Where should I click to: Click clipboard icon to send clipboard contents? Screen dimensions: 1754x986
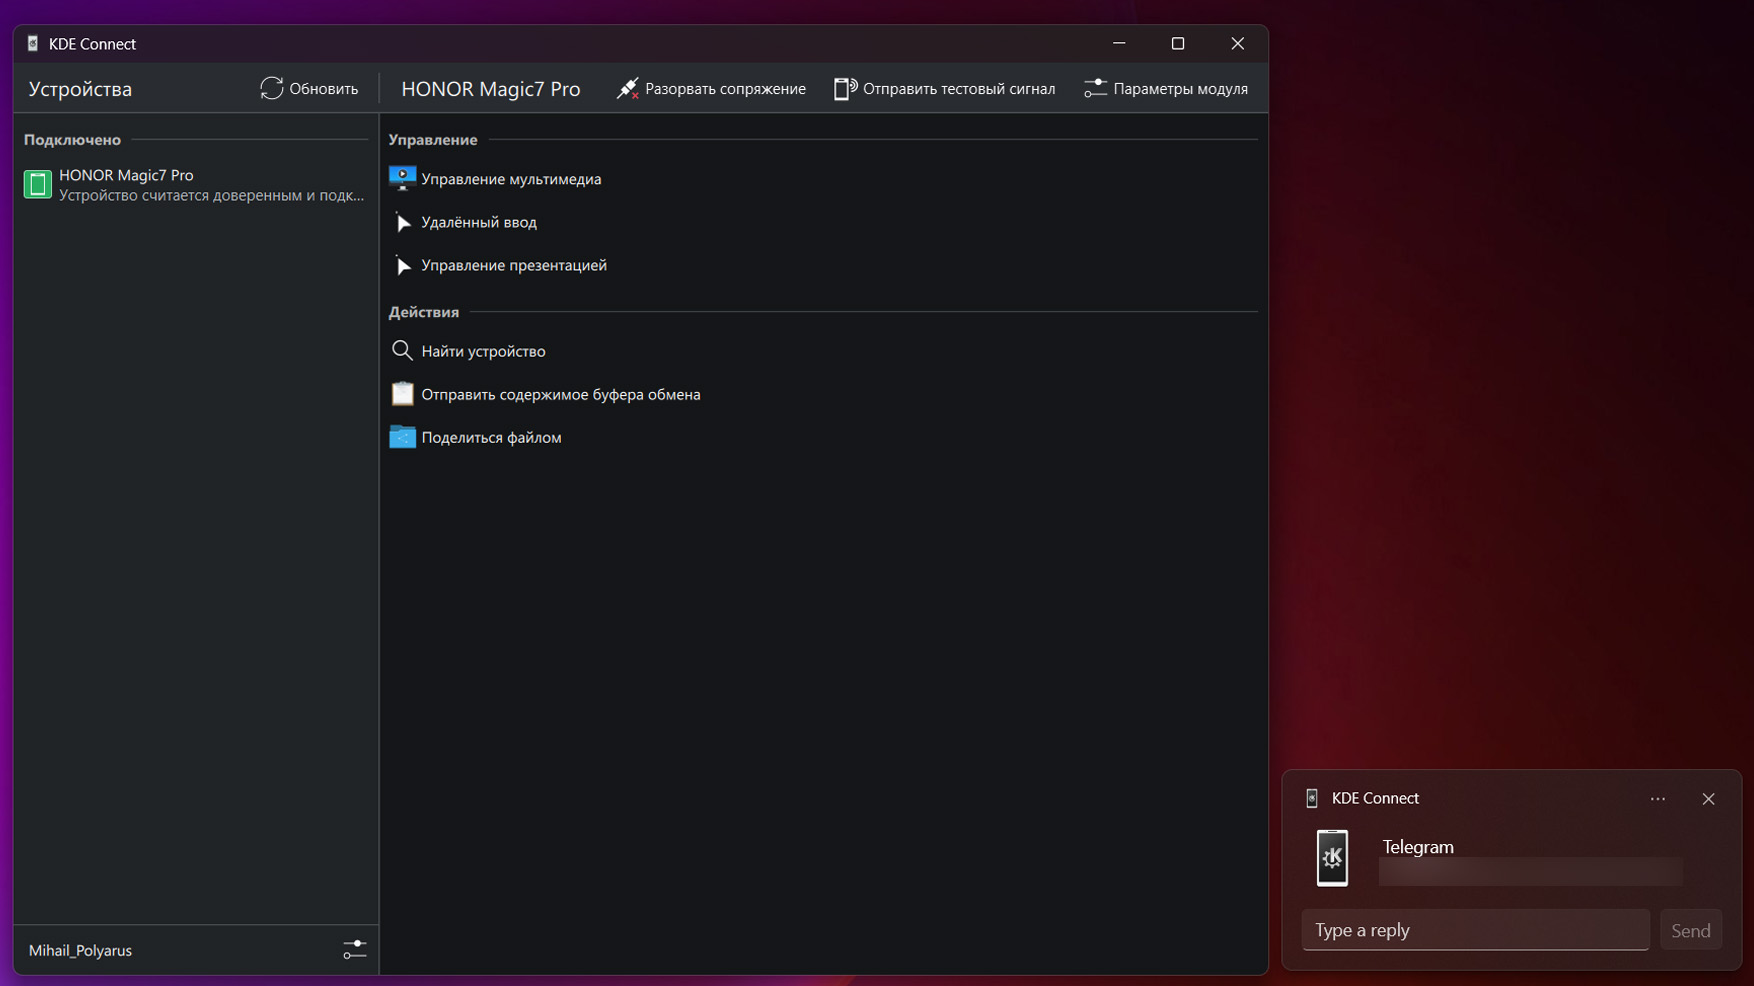coord(402,394)
